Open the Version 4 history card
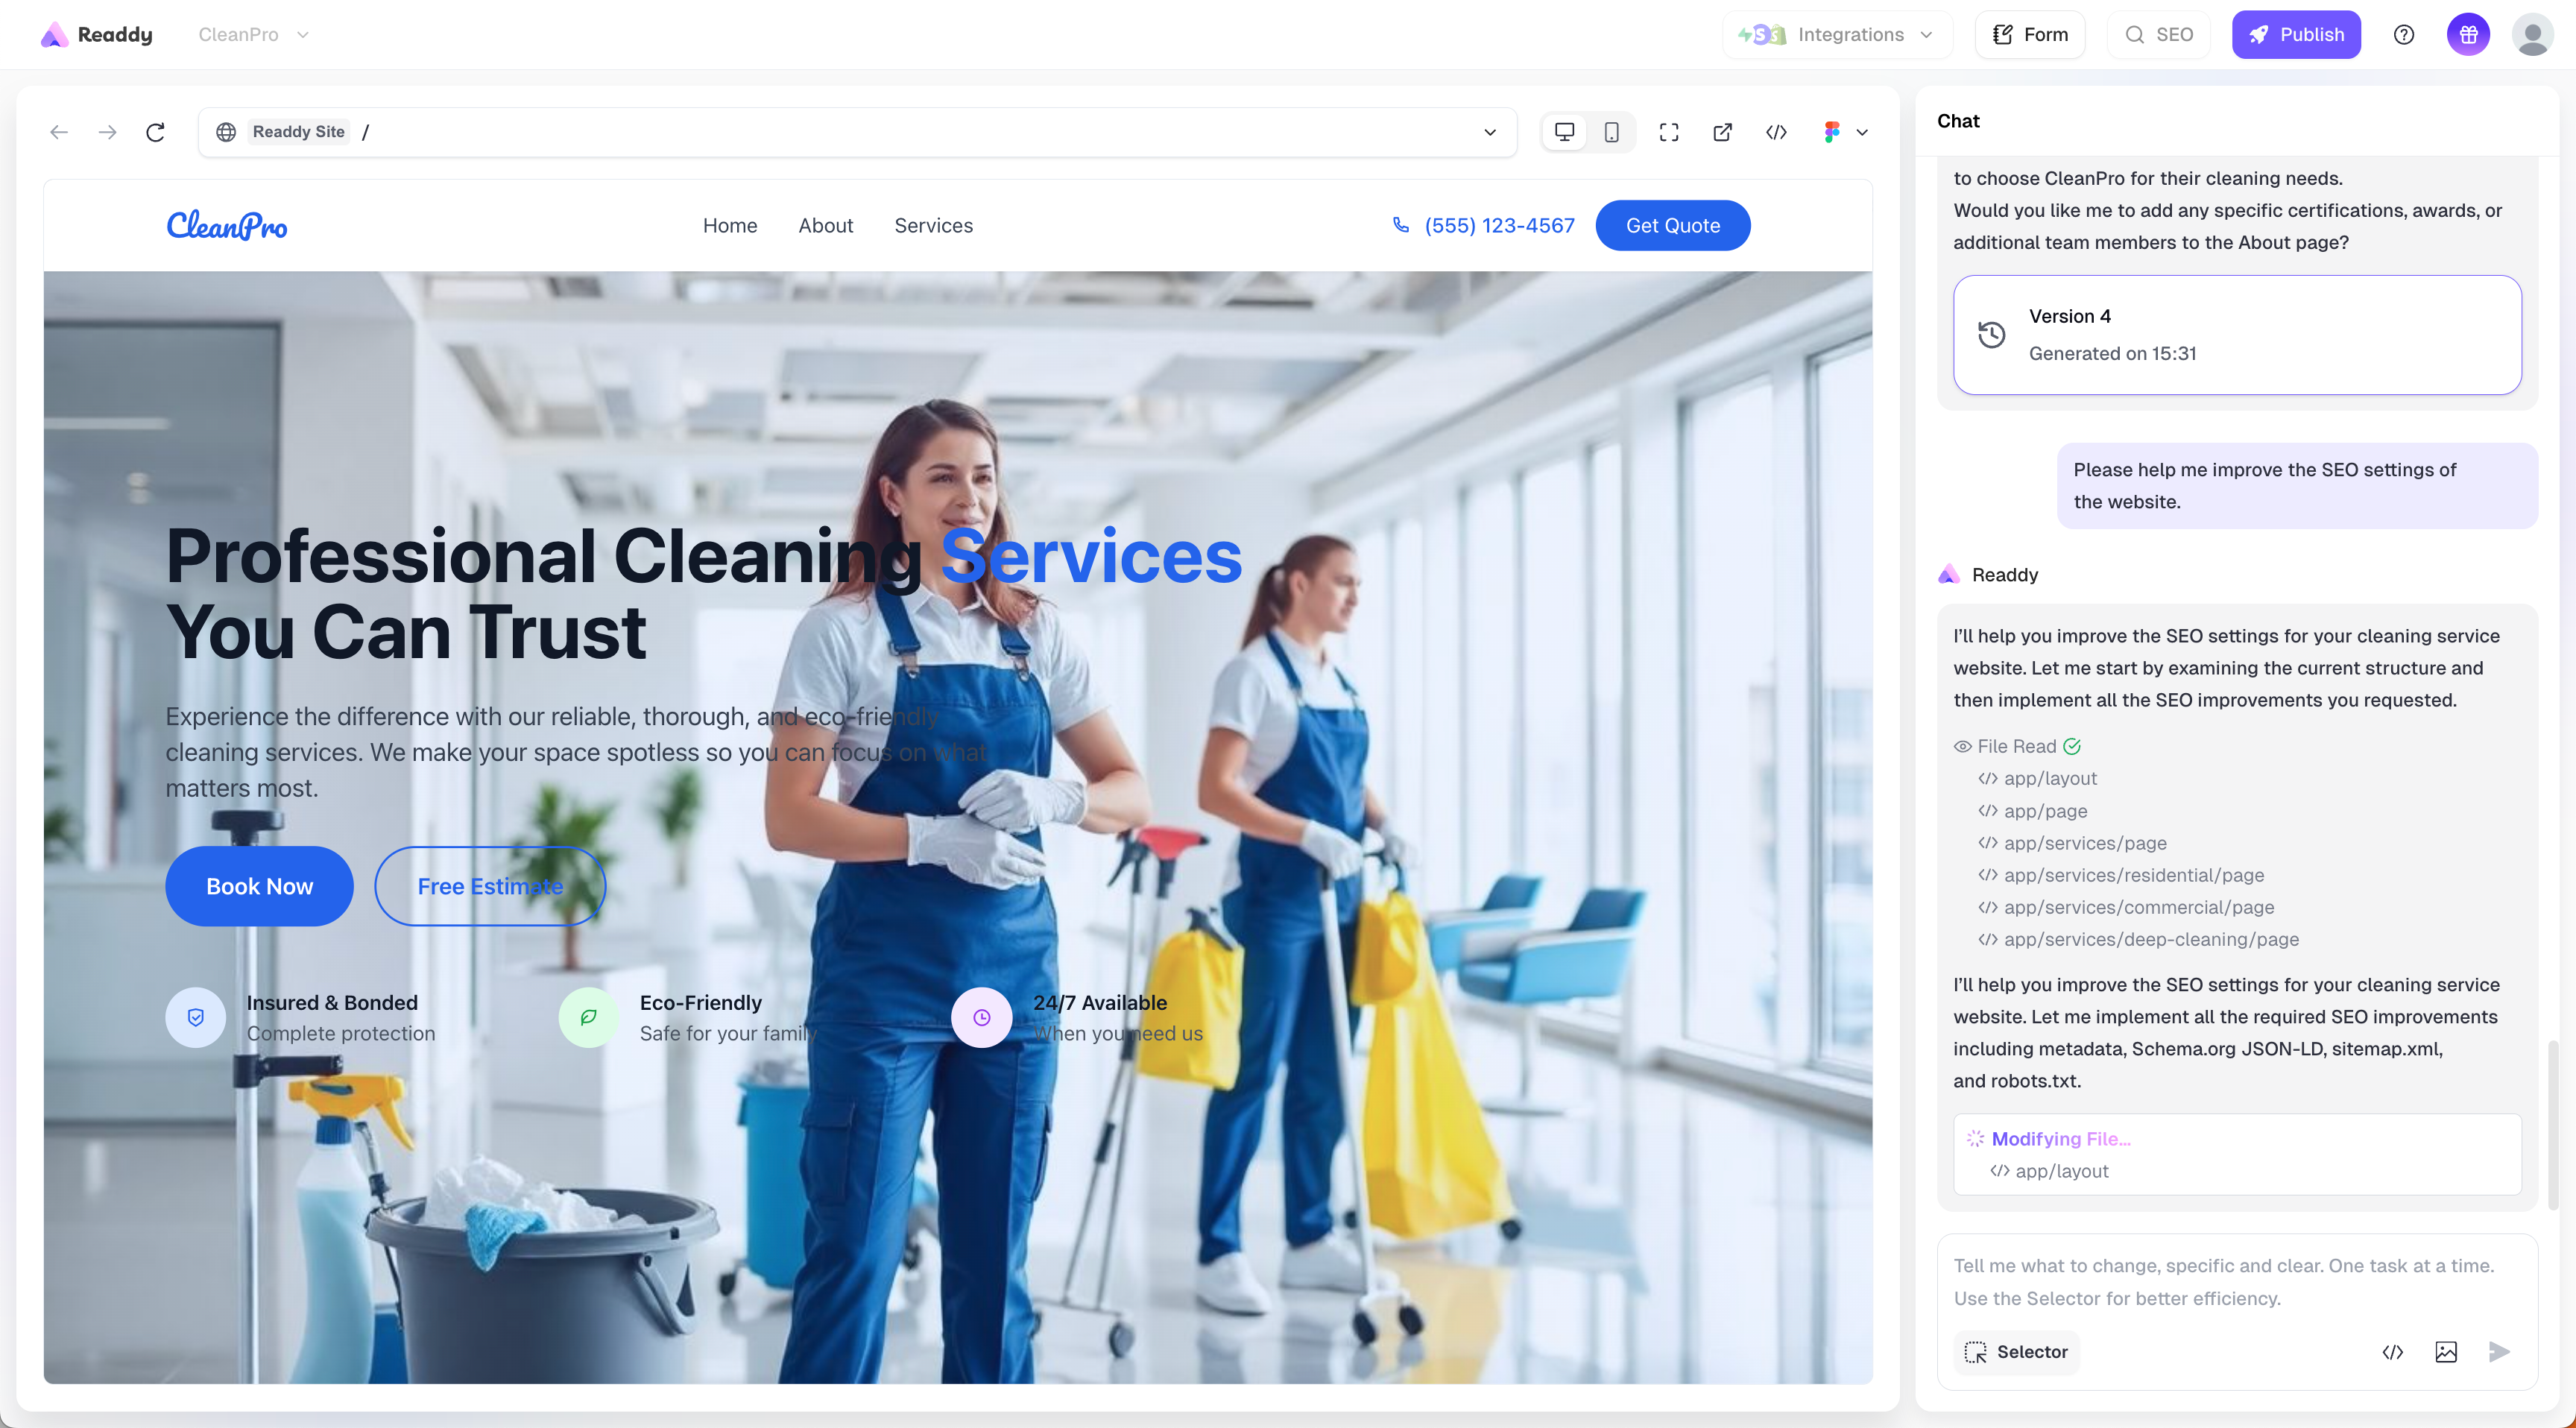 click(x=2236, y=335)
